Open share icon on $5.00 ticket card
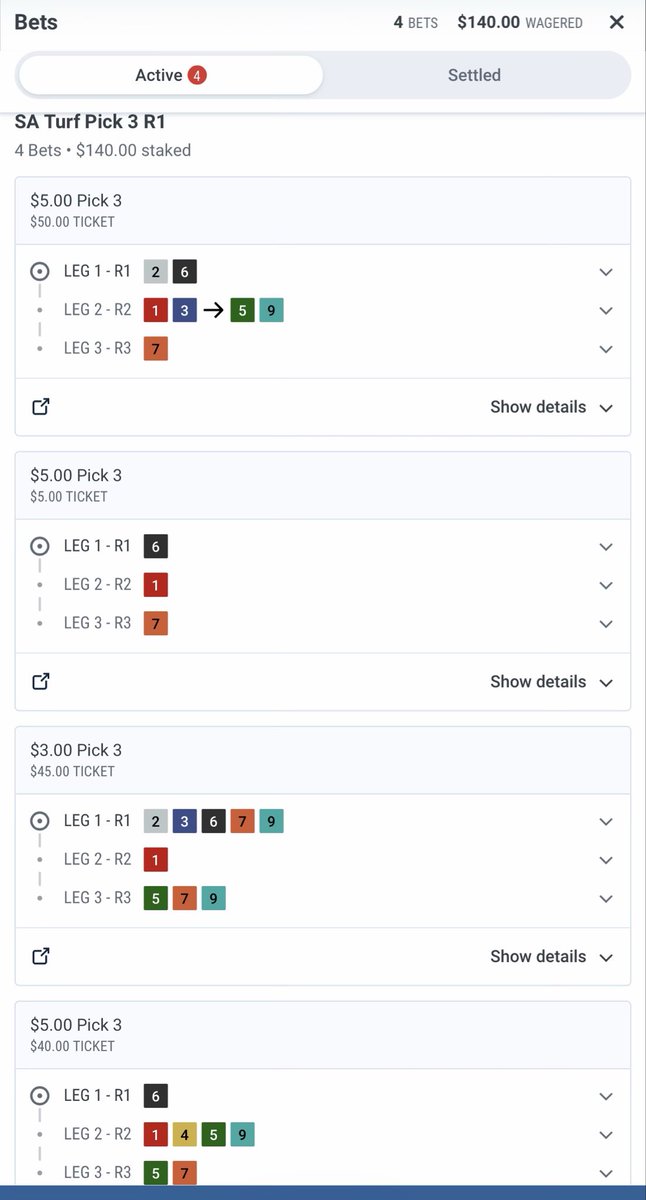Image resolution: width=646 pixels, height=1200 pixels. coord(41,681)
